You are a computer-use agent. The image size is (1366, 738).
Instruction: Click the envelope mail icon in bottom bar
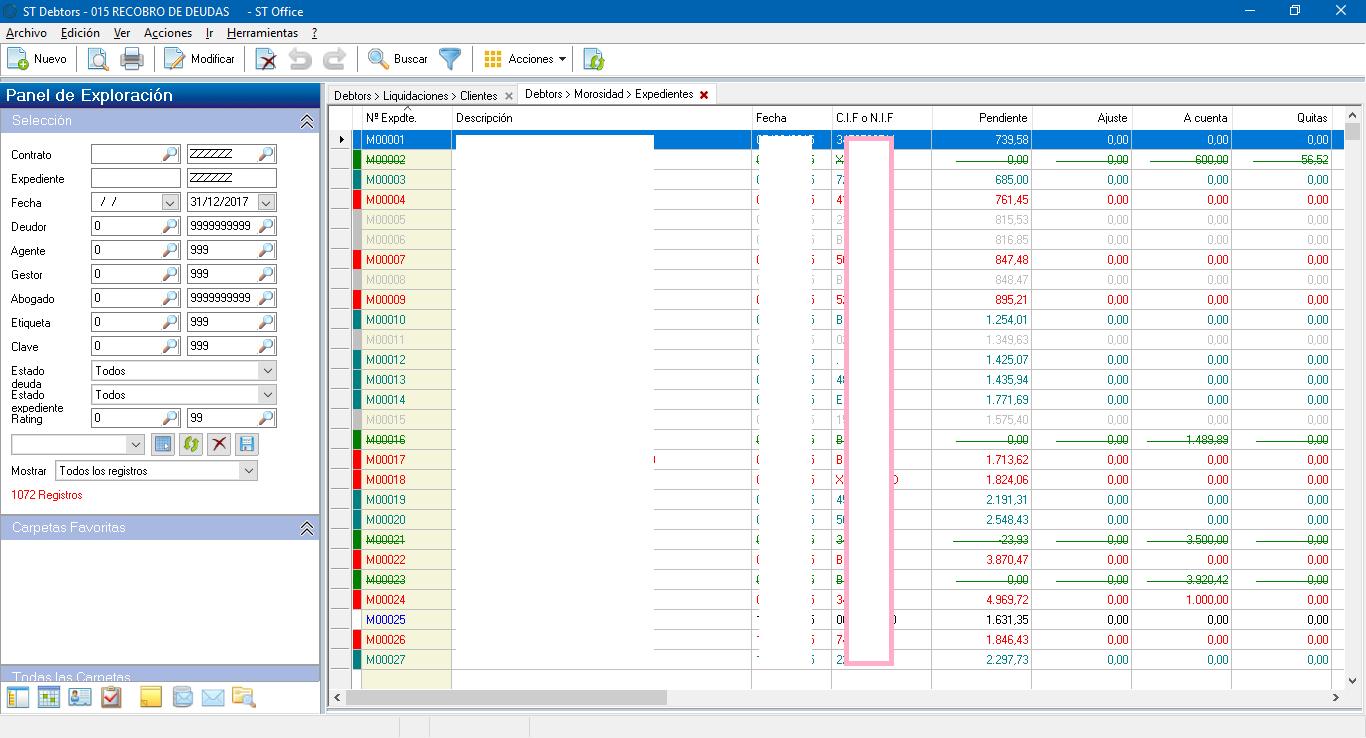click(x=213, y=698)
